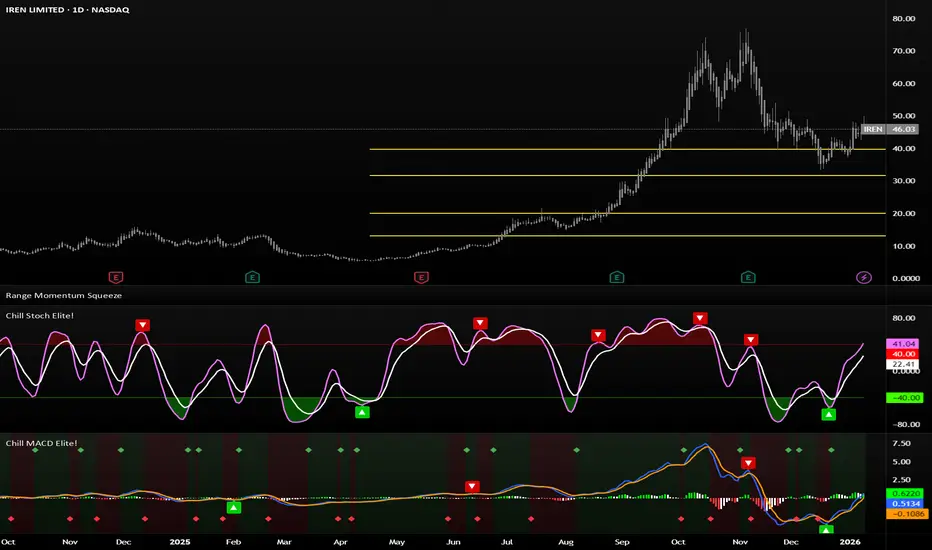This screenshot has width=932, height=550.
Task: Select the lowest yellow horizontal line above 10.00
Action: click(x=627, y=236)
